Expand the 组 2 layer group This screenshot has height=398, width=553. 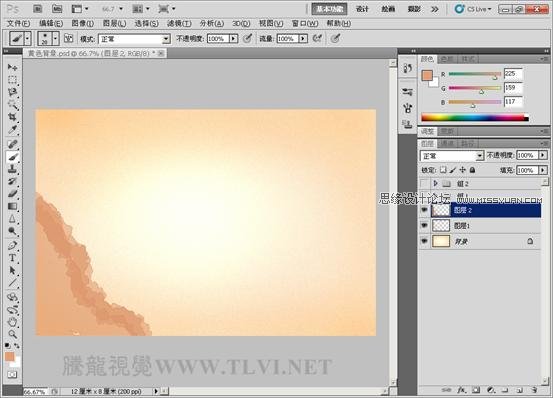coord(436,183)
